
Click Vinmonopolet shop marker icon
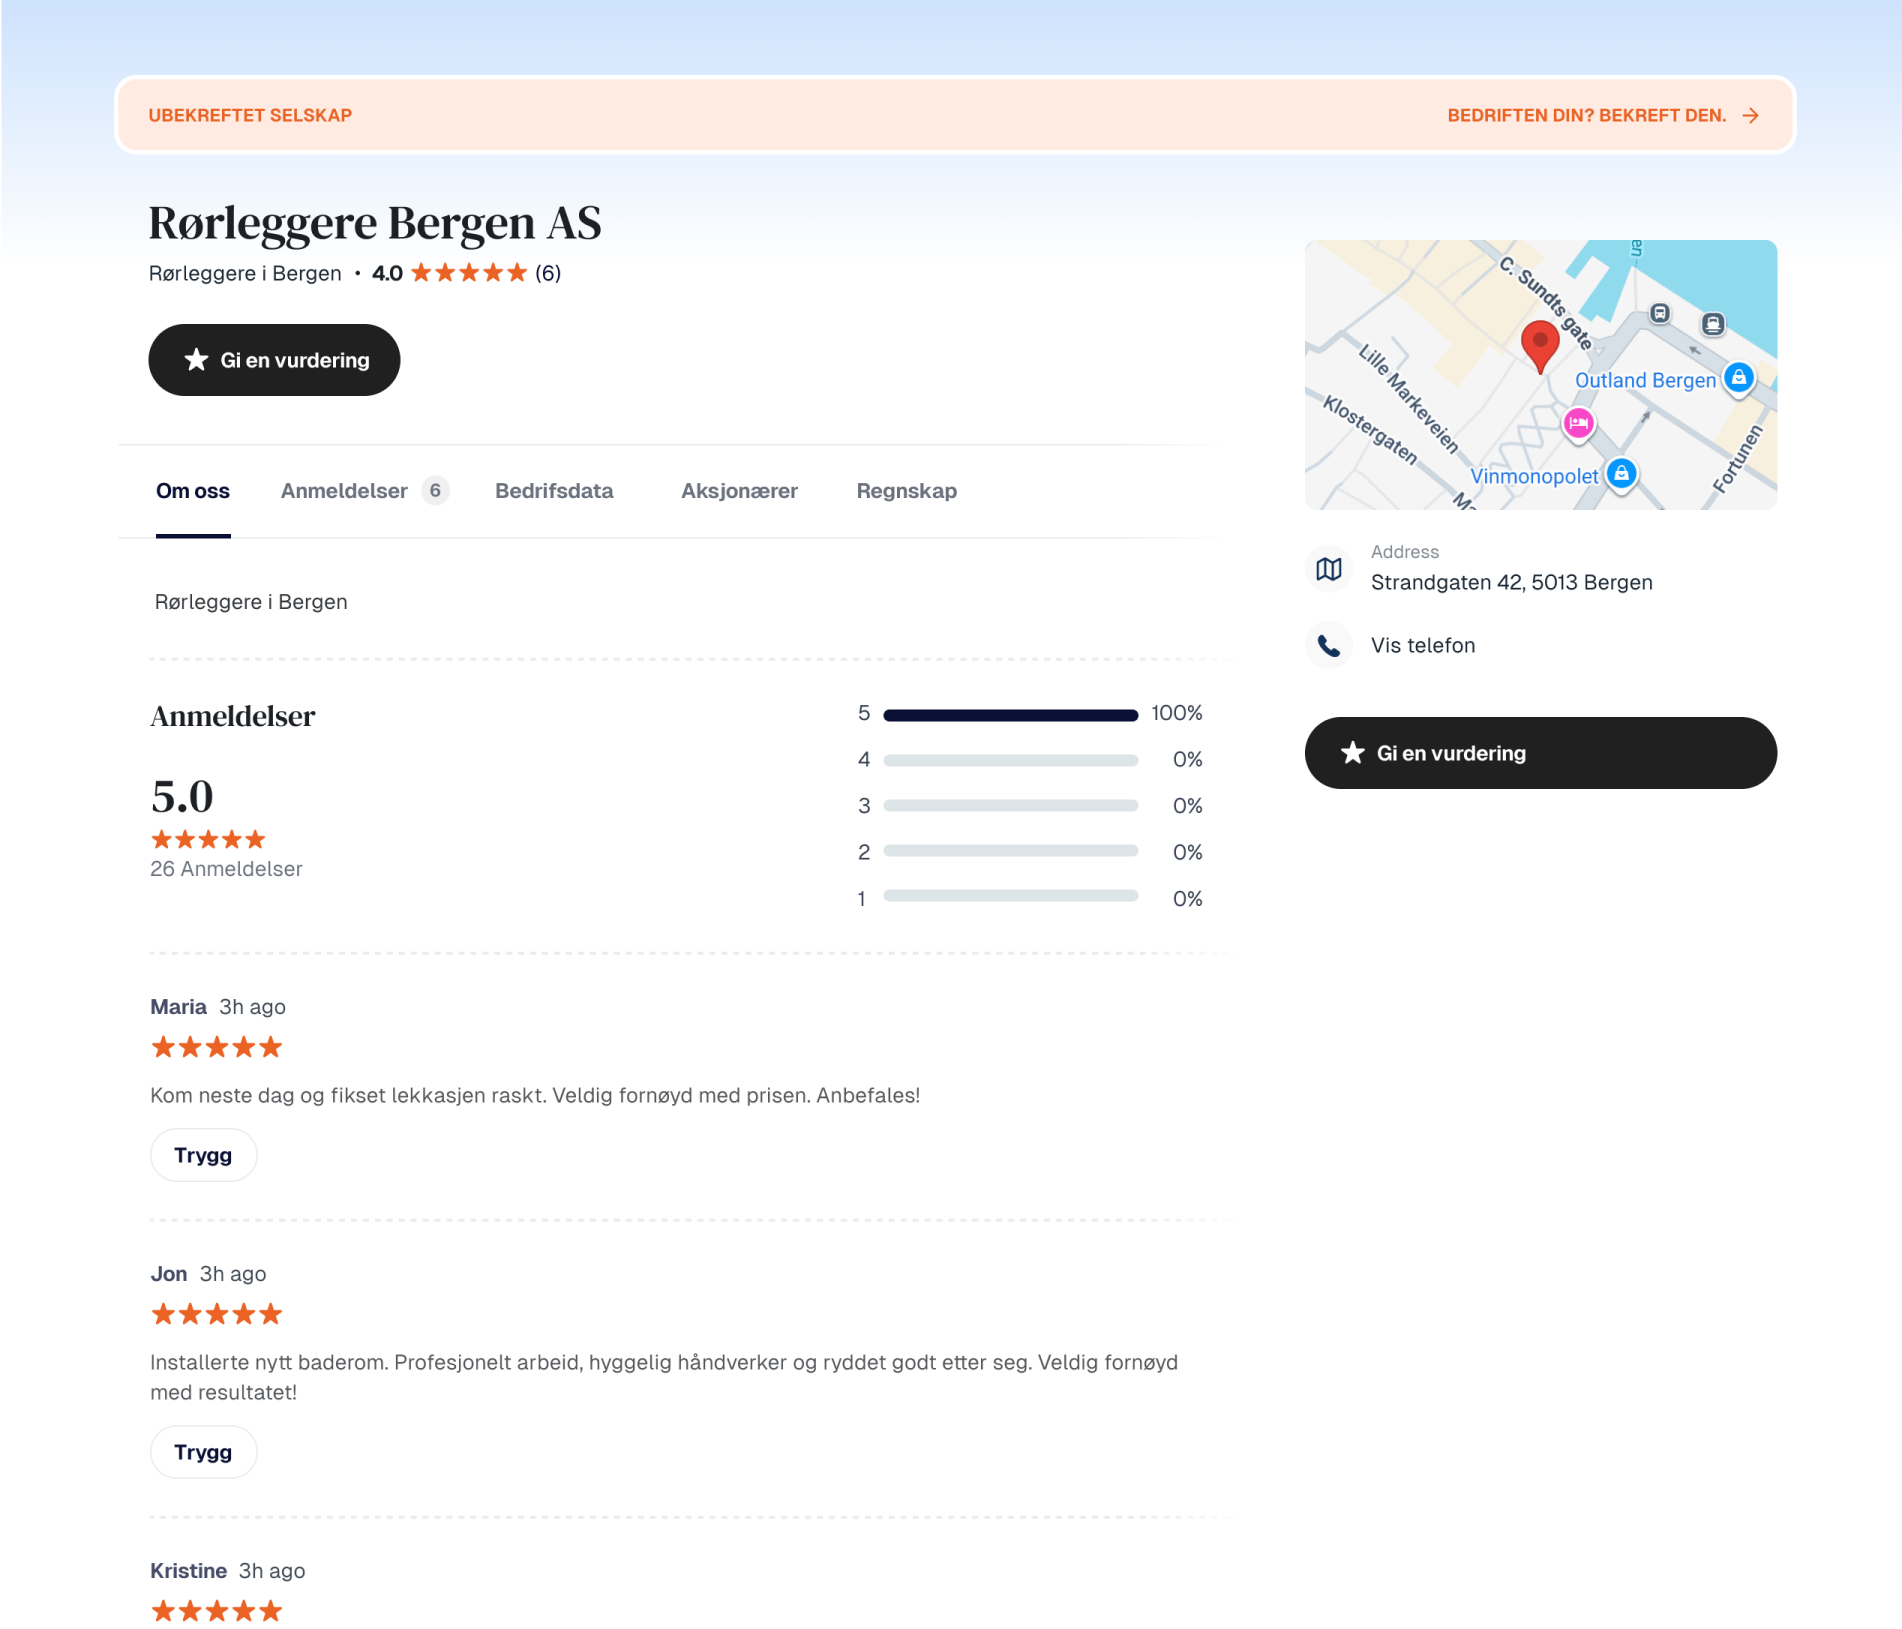coord(1621,473)
